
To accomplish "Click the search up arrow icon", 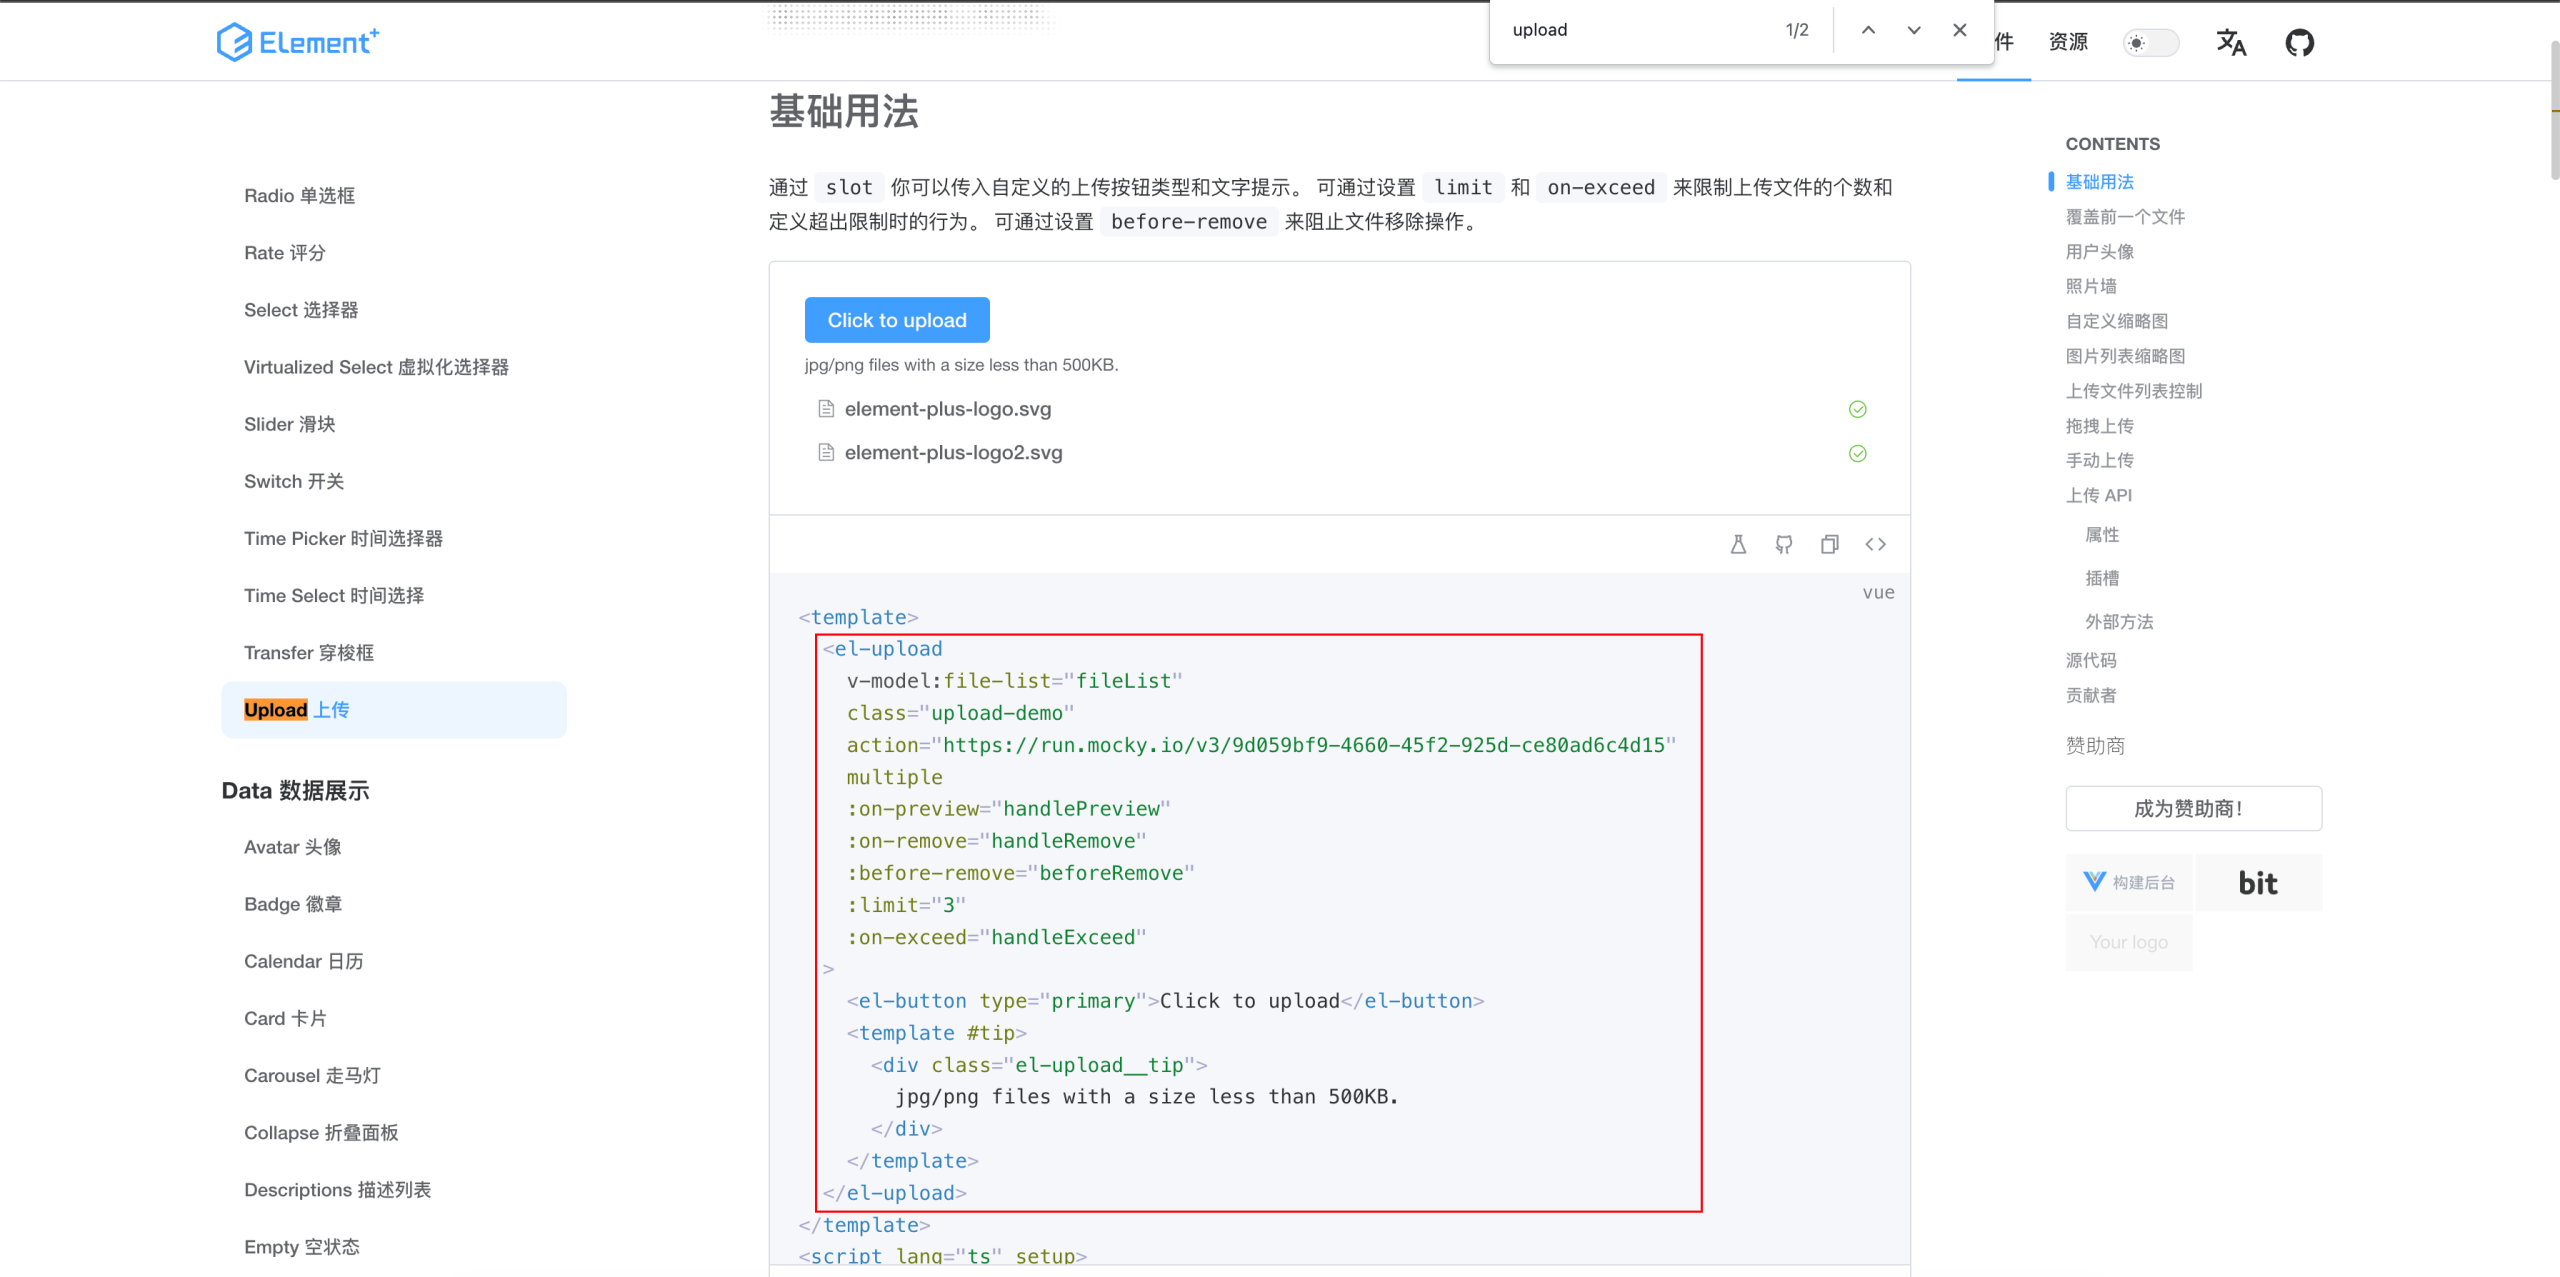I will [x=1868, y=28].
